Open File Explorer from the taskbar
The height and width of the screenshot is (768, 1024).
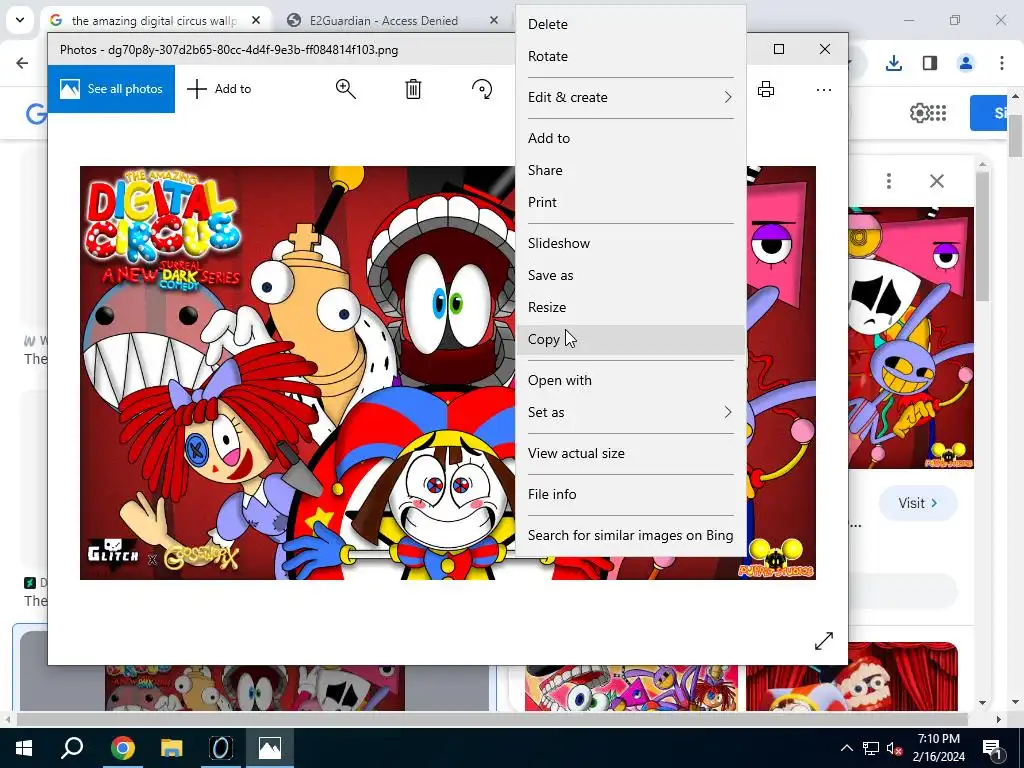click(x=172, y=748)
